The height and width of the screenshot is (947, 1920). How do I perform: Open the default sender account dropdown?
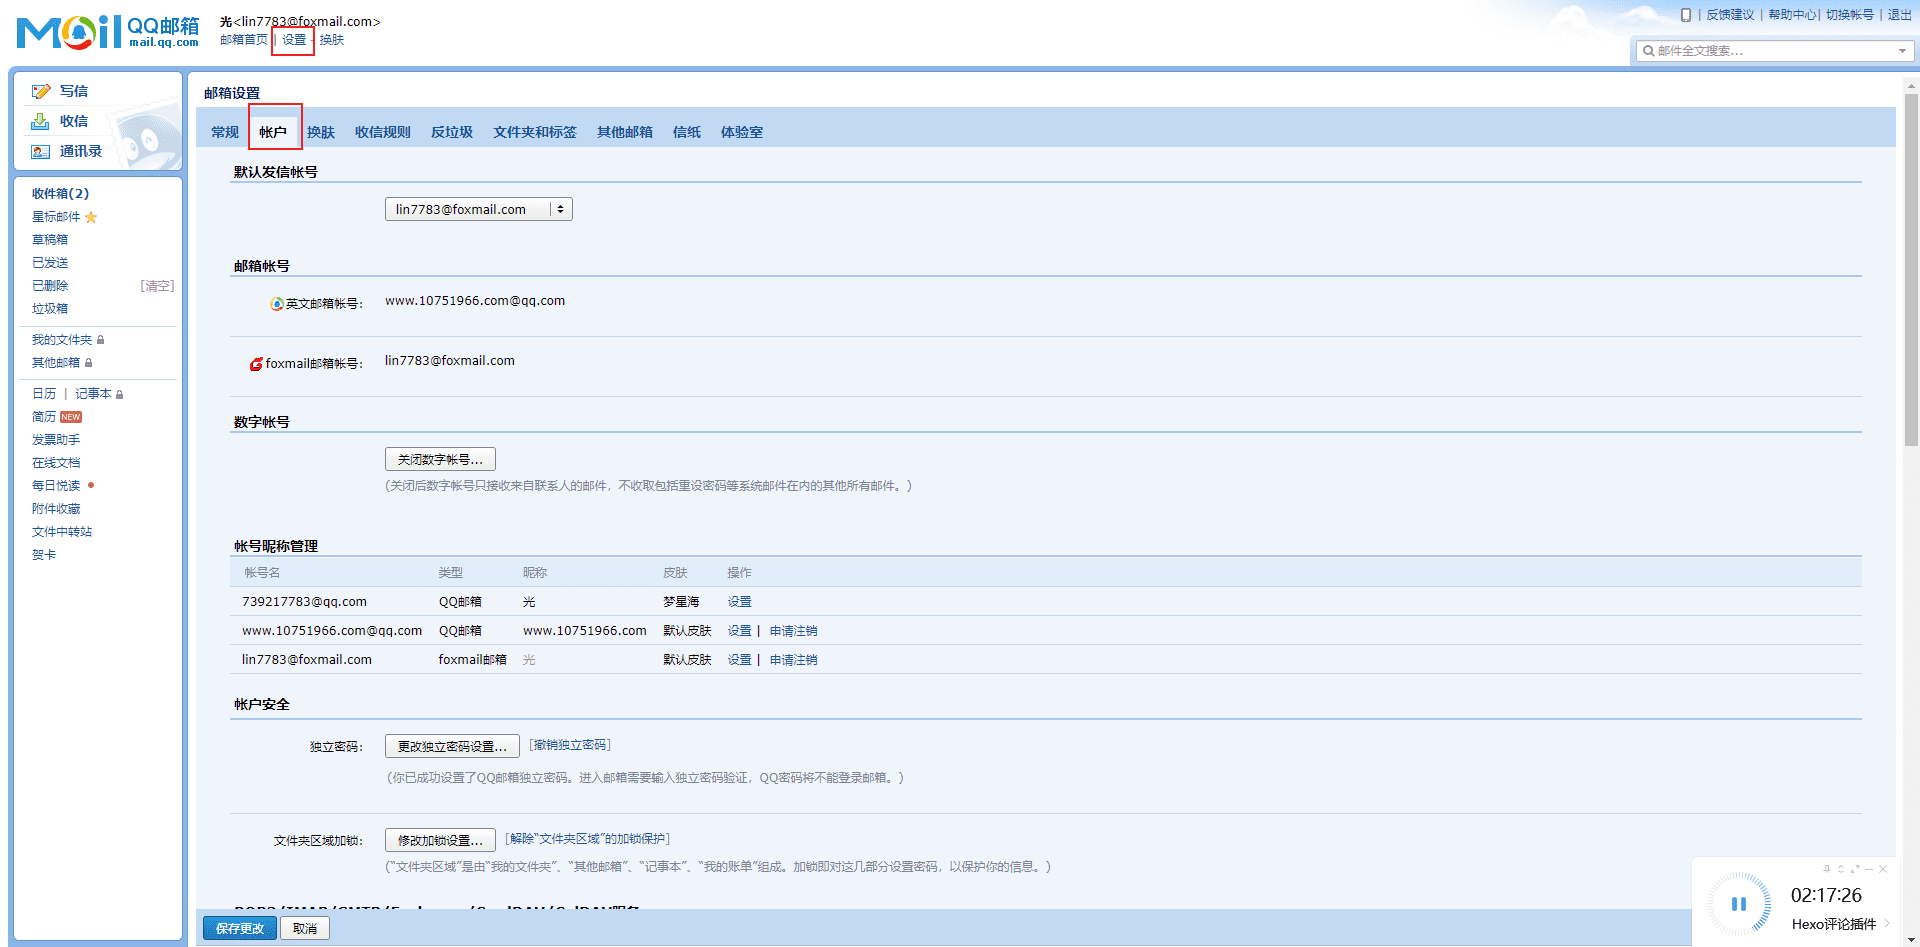[479, 209]
